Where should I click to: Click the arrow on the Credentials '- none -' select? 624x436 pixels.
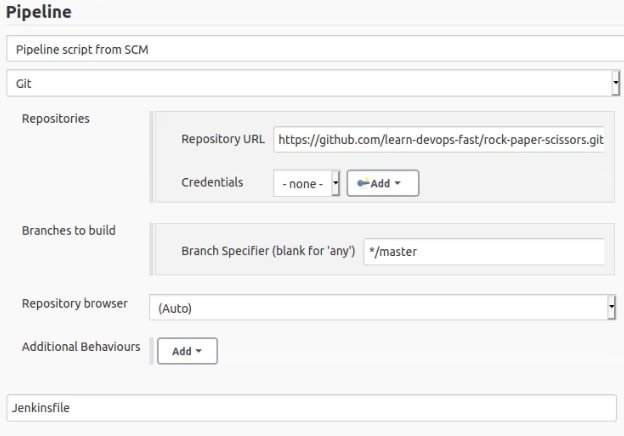tap(335, 184)
